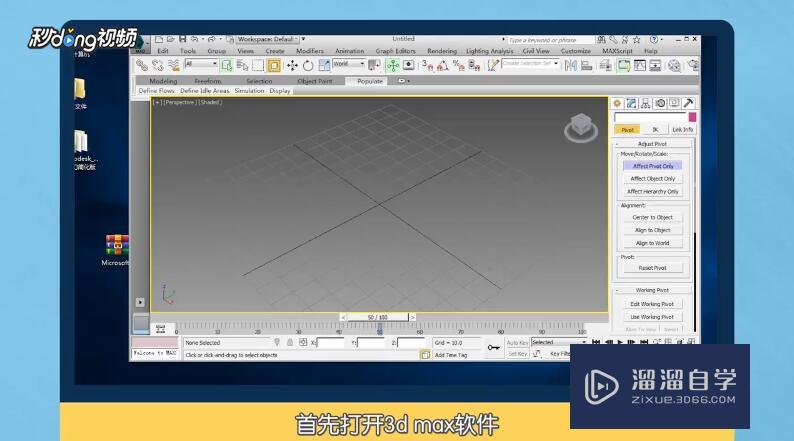Click the search keyword or phrase field

point(550,39)
